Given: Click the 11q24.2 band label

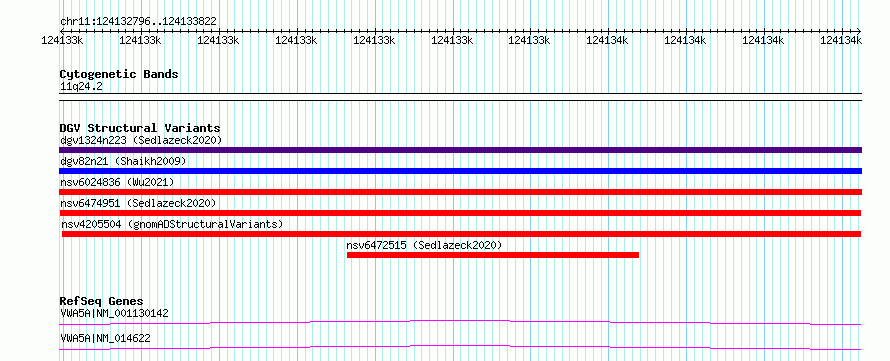Looking at the screenshot, I should coord(81,87).
